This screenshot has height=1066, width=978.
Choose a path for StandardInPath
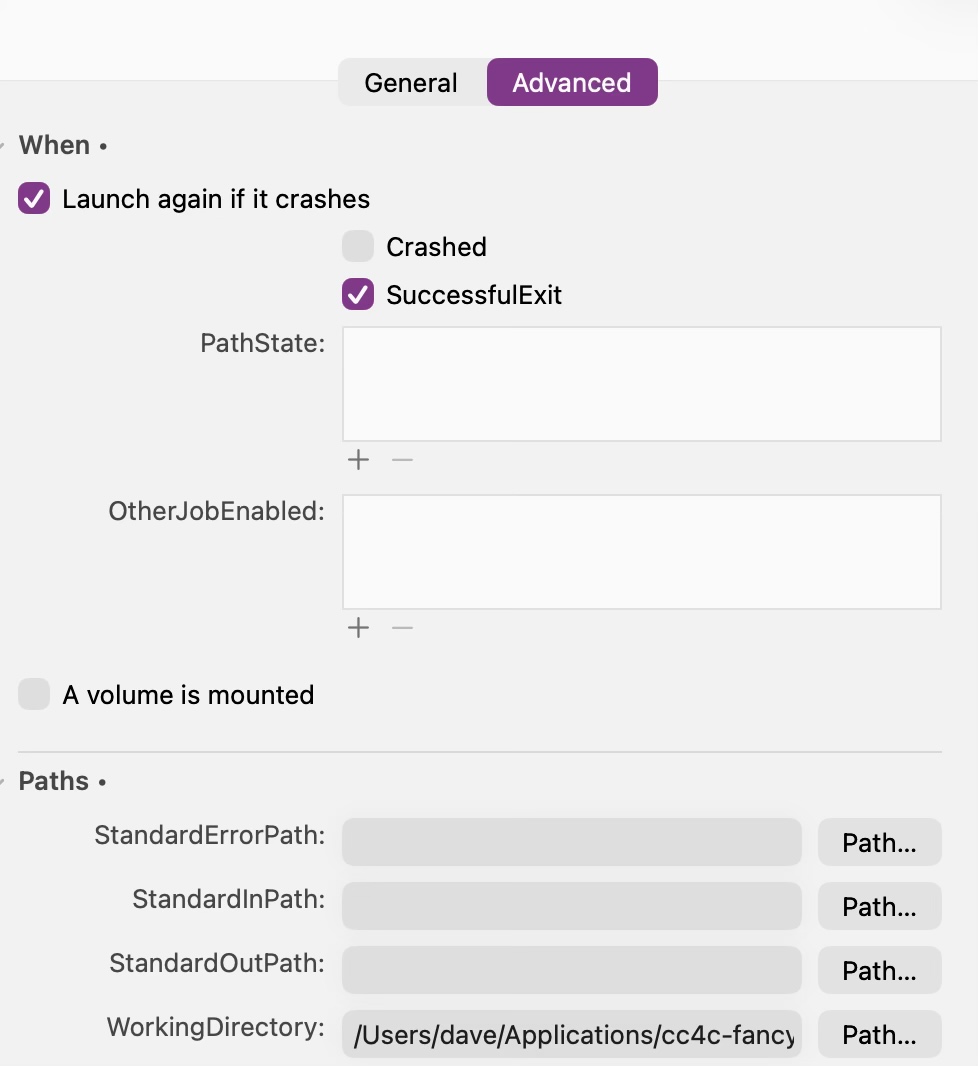pos(879,907)
